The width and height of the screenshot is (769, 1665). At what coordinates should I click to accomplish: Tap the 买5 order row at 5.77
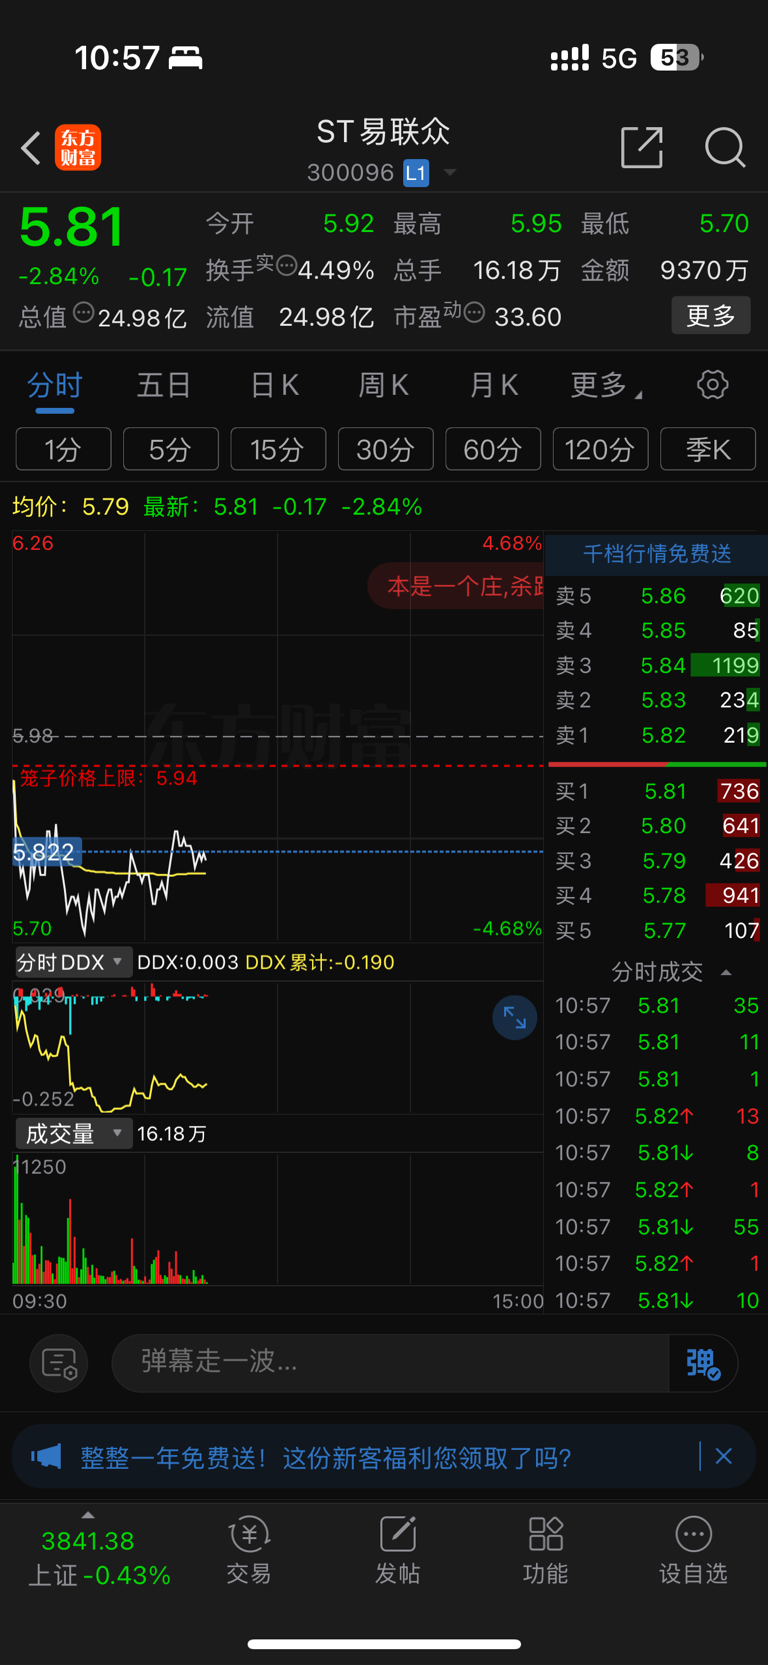coord(657,931)
